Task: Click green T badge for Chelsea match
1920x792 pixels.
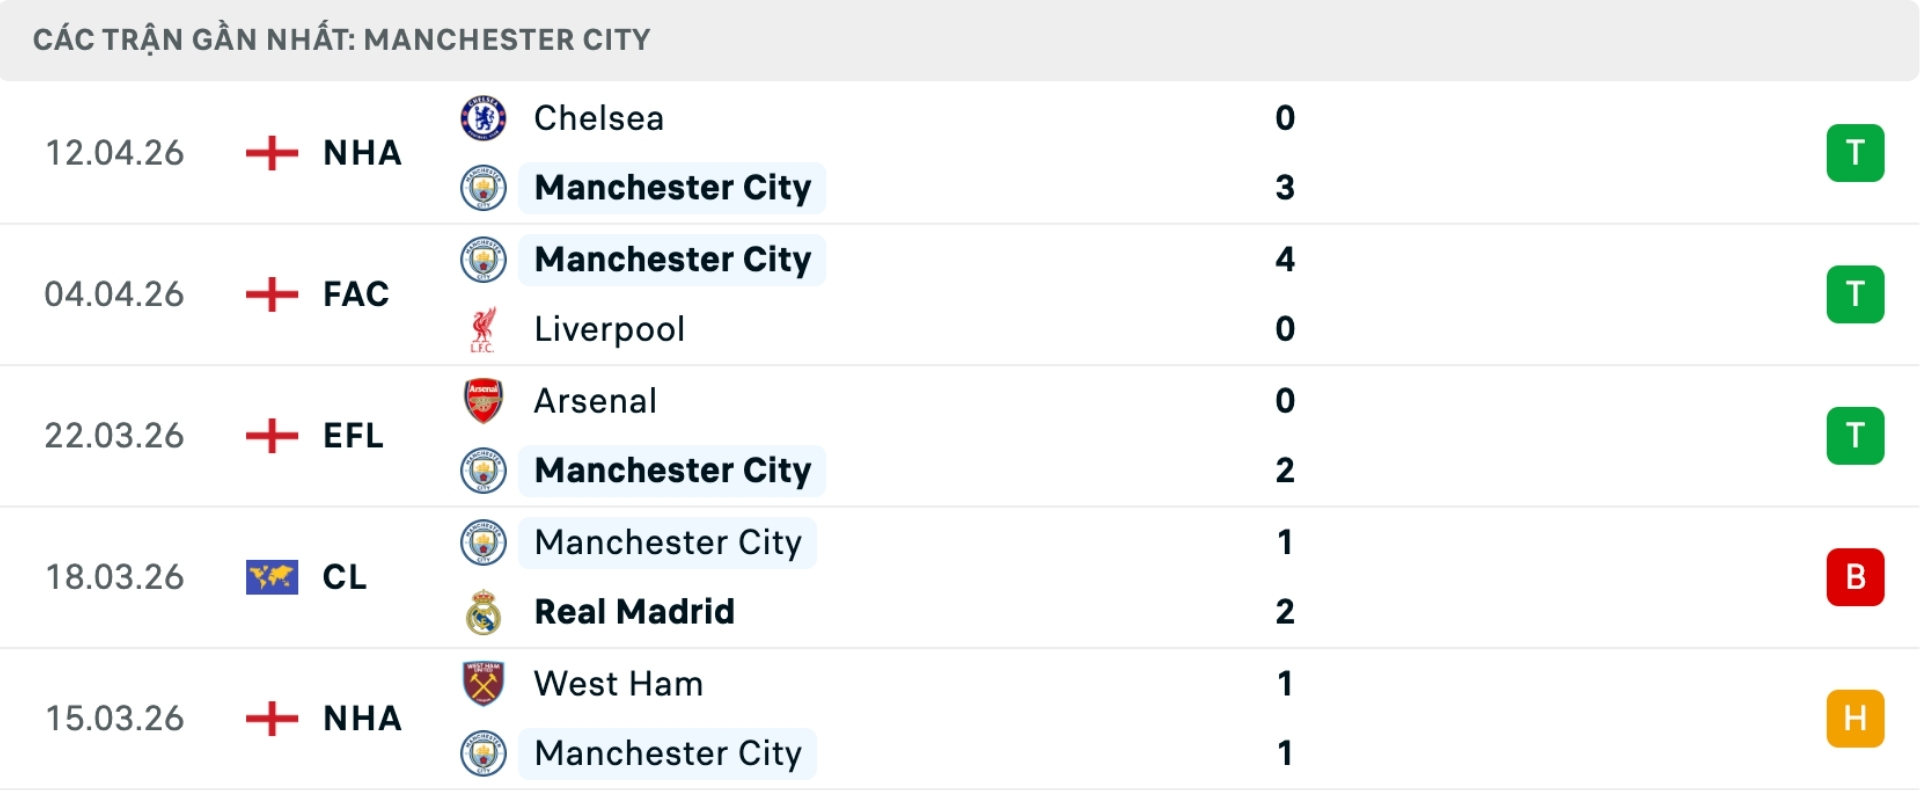Action: [x=1855, y=153]
